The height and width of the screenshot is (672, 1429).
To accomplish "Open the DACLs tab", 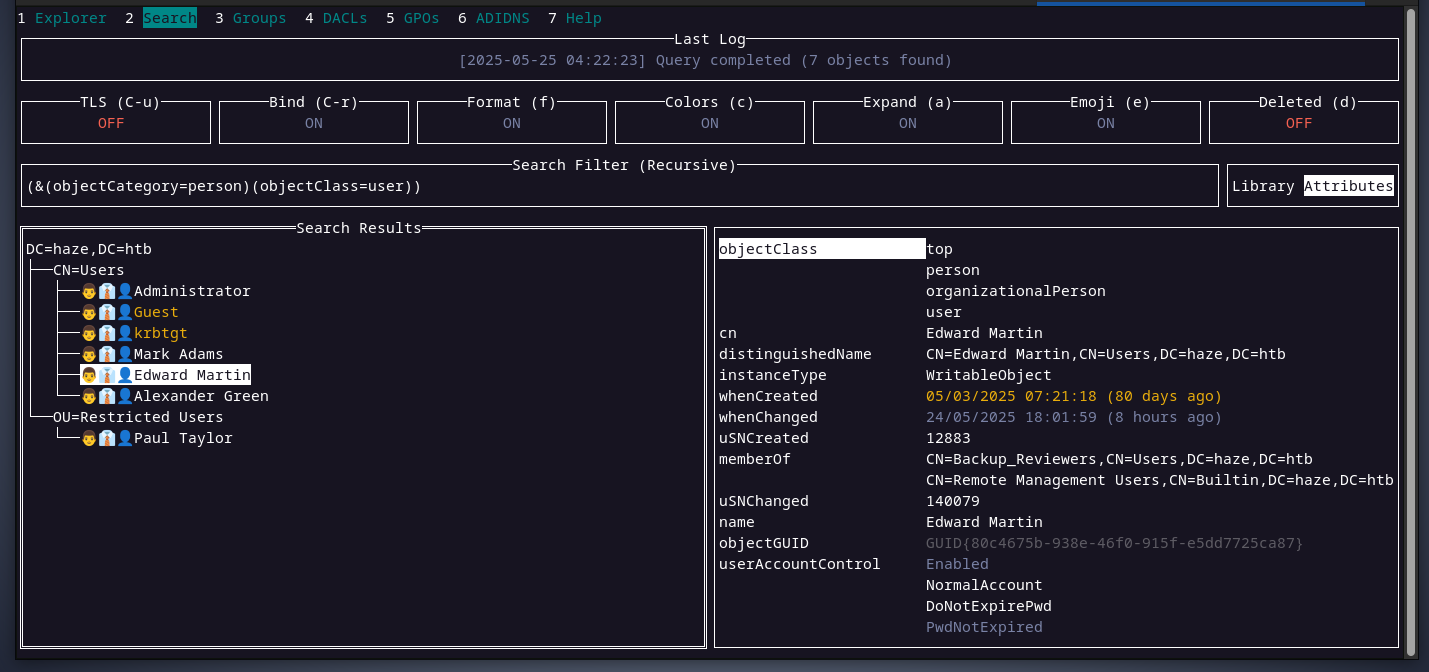I will tap(346, 18).
